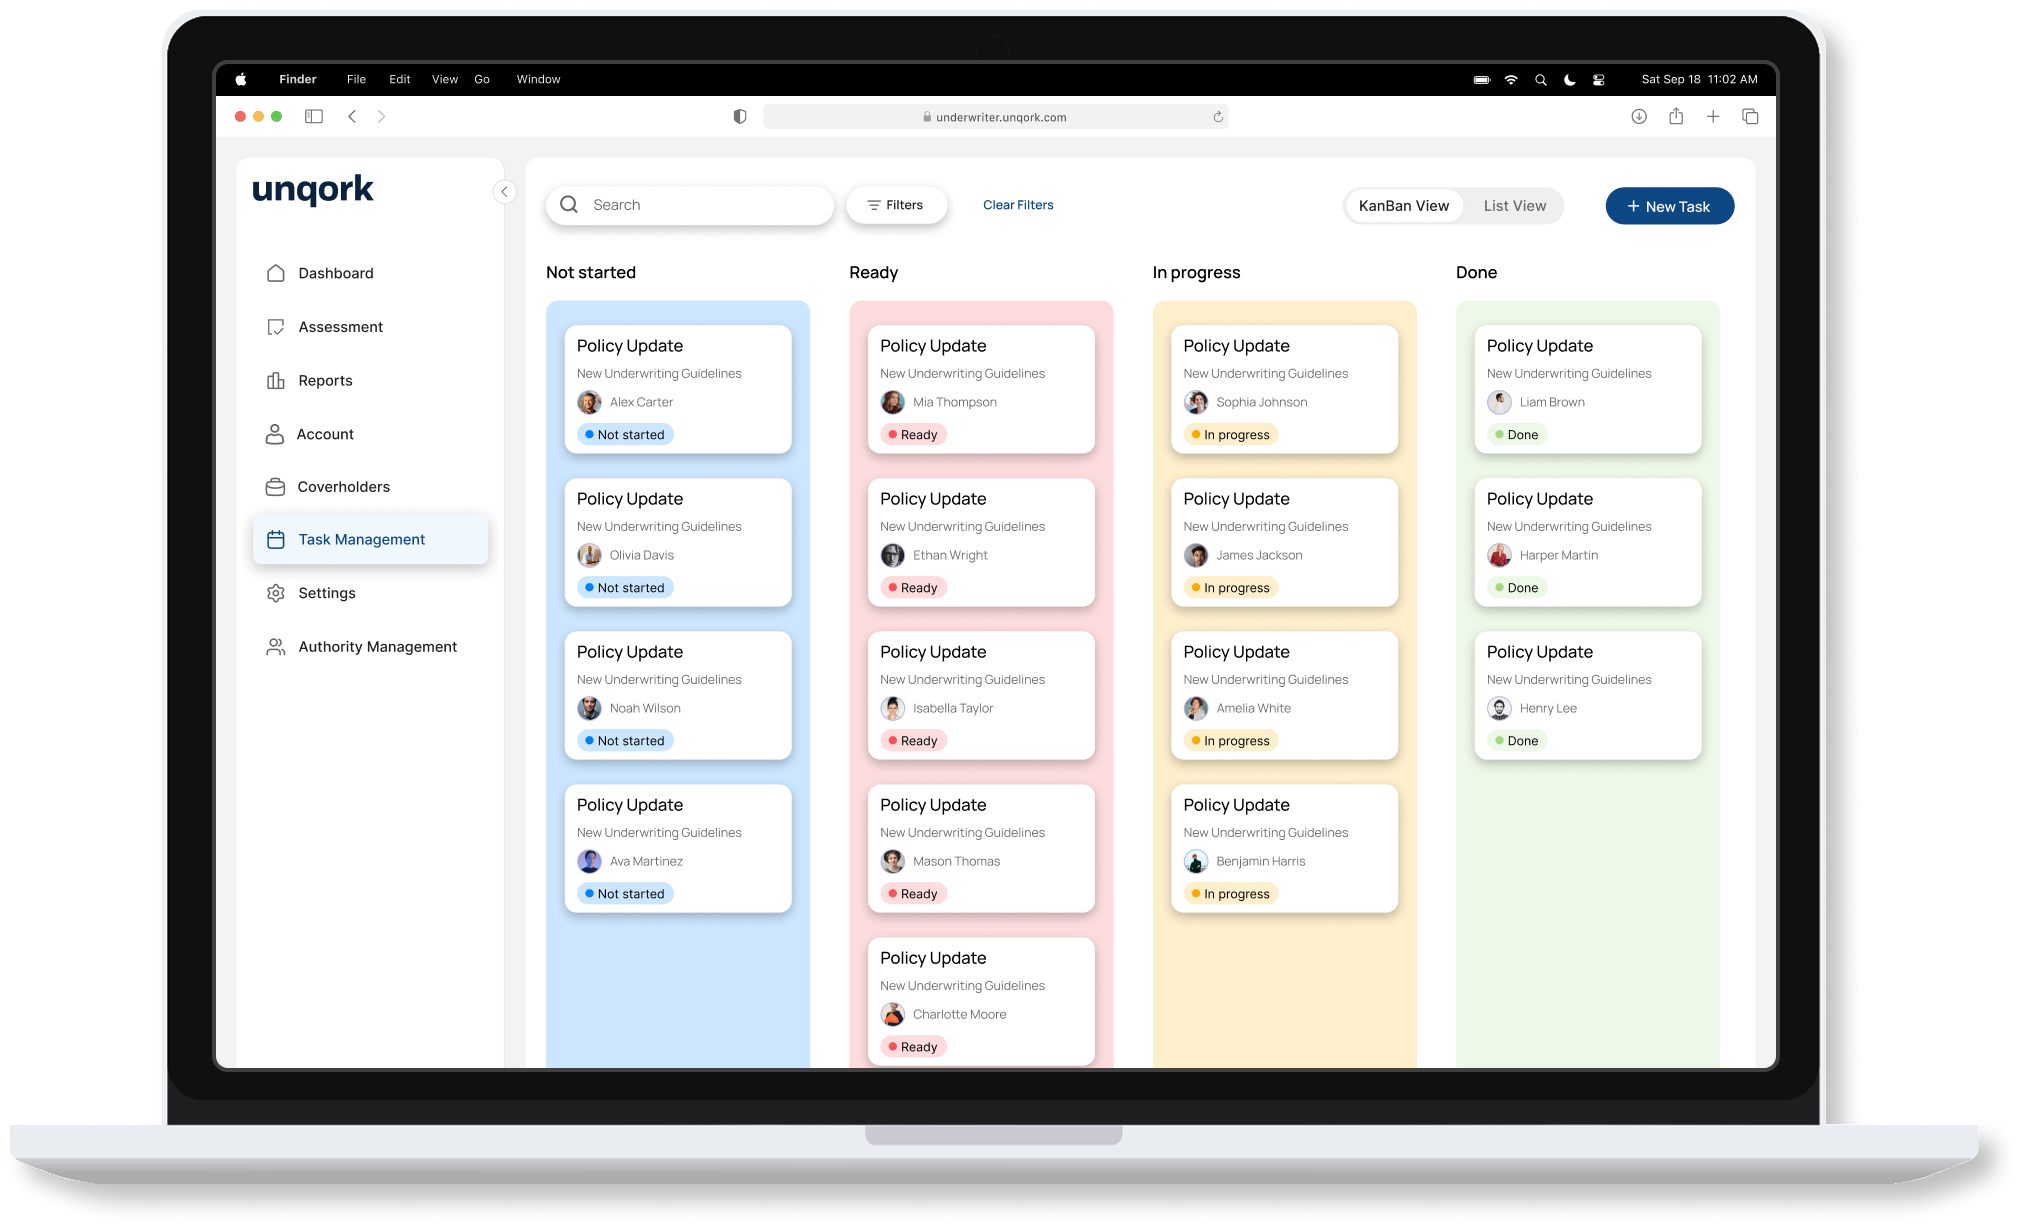2023x1225 pixels.
Task: Go back with browser chevron
Action: click(352, 117)
